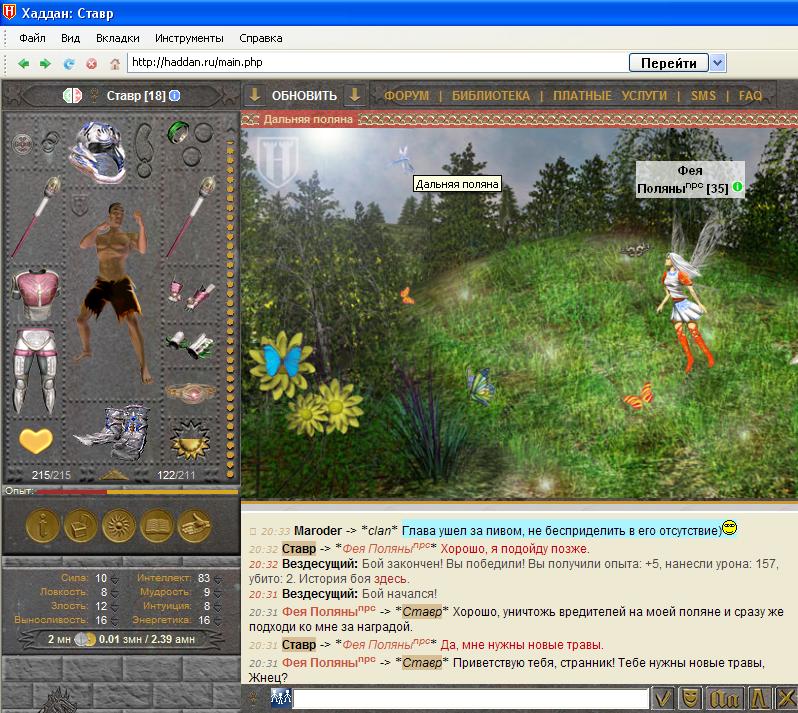Stop loading with the red X icon
This screenshot has width=798, height=713.
tap(92, 64)
